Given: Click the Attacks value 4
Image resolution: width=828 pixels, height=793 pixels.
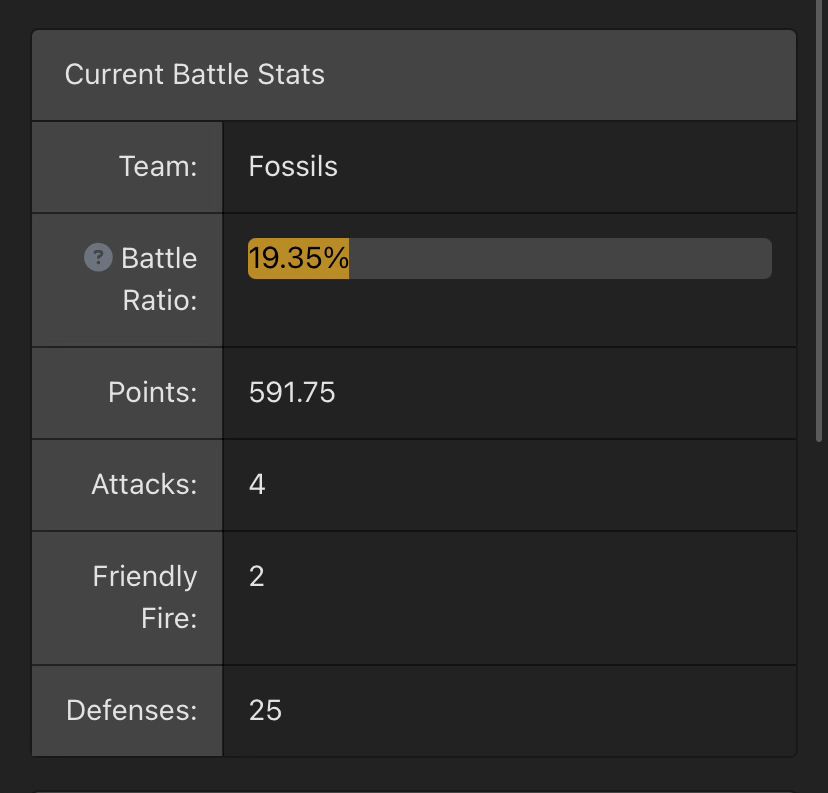Looking at the screenshot, I should click(257, 485).
